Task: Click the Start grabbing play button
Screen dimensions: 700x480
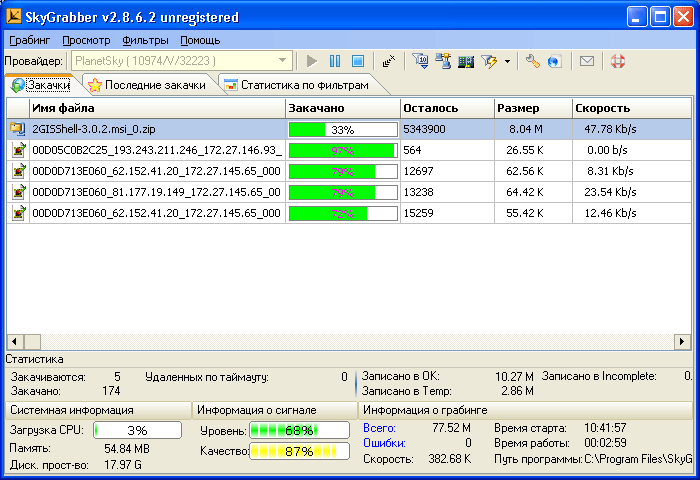Action: pos(312,61)
